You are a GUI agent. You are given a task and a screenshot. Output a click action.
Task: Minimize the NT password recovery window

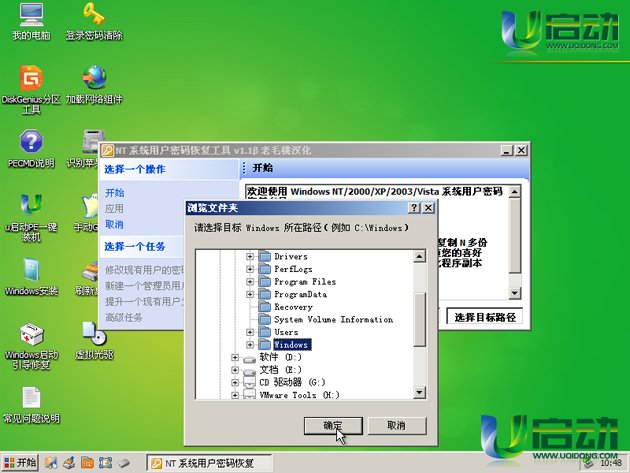tap(507, 150)
